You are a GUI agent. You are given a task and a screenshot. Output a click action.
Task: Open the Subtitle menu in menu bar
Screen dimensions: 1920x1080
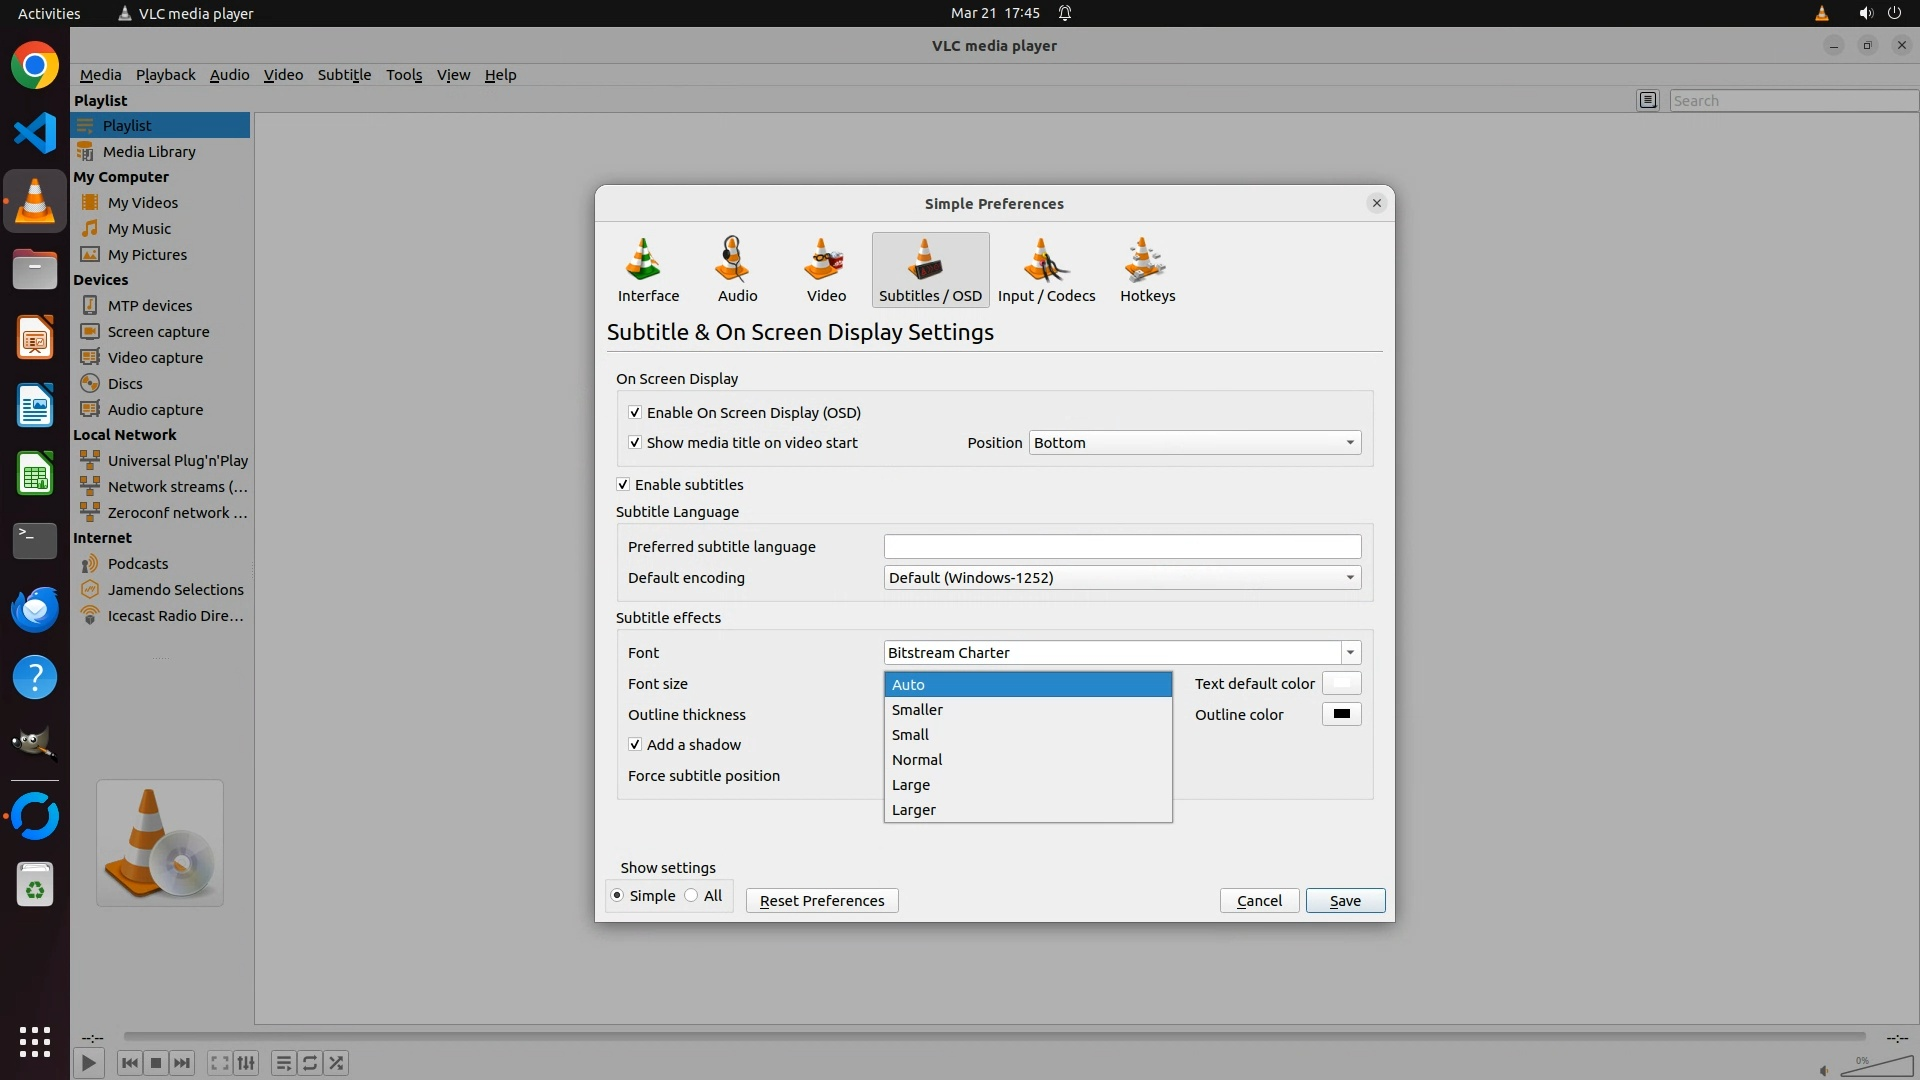click(x=344, y=75)
